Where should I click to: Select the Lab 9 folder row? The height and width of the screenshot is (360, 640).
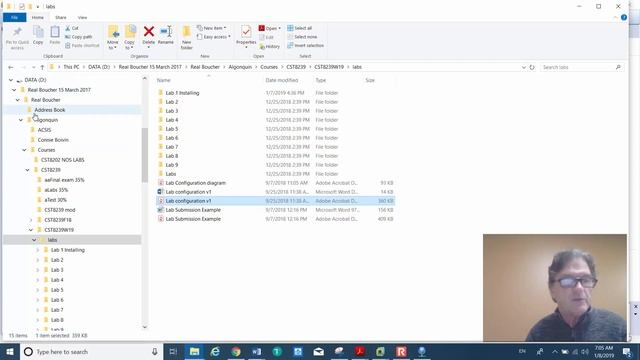(276, 165)
